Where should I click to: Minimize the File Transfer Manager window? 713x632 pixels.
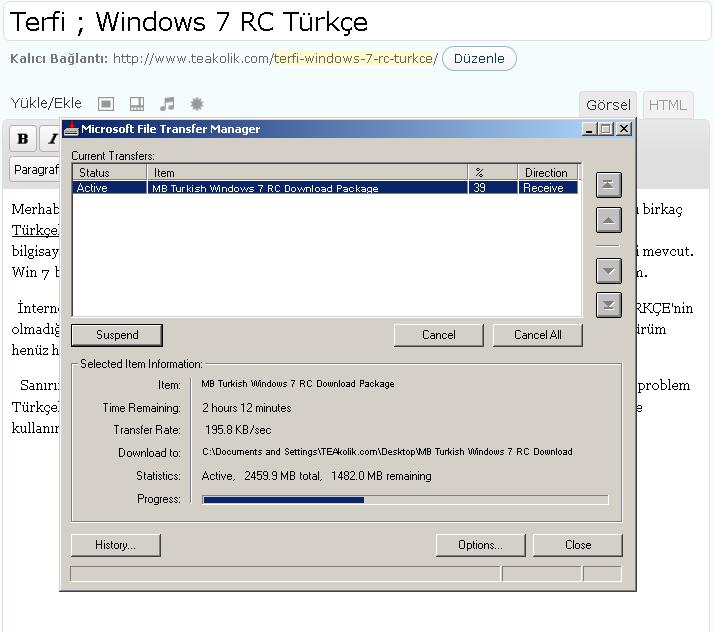[590, 129]
